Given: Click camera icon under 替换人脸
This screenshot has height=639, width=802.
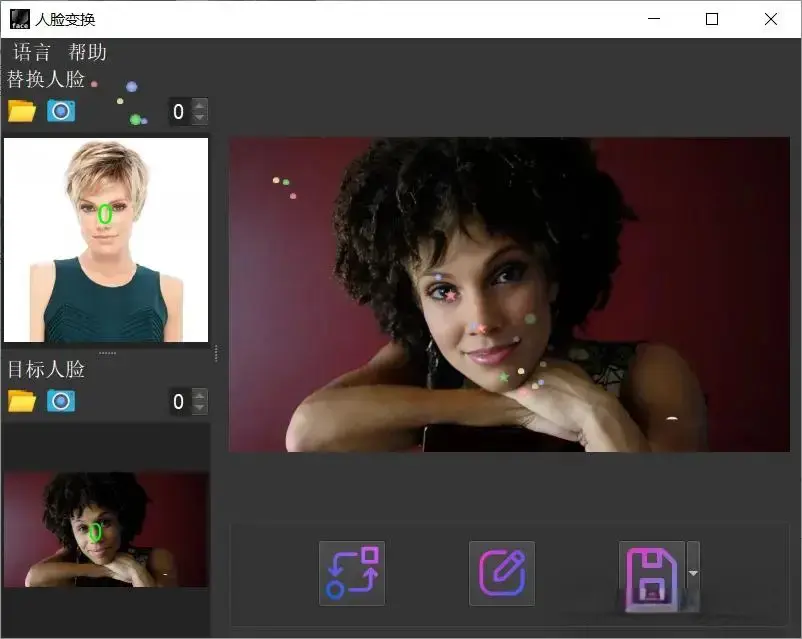Looking at the screenshot, I should (x=61, y=111).
